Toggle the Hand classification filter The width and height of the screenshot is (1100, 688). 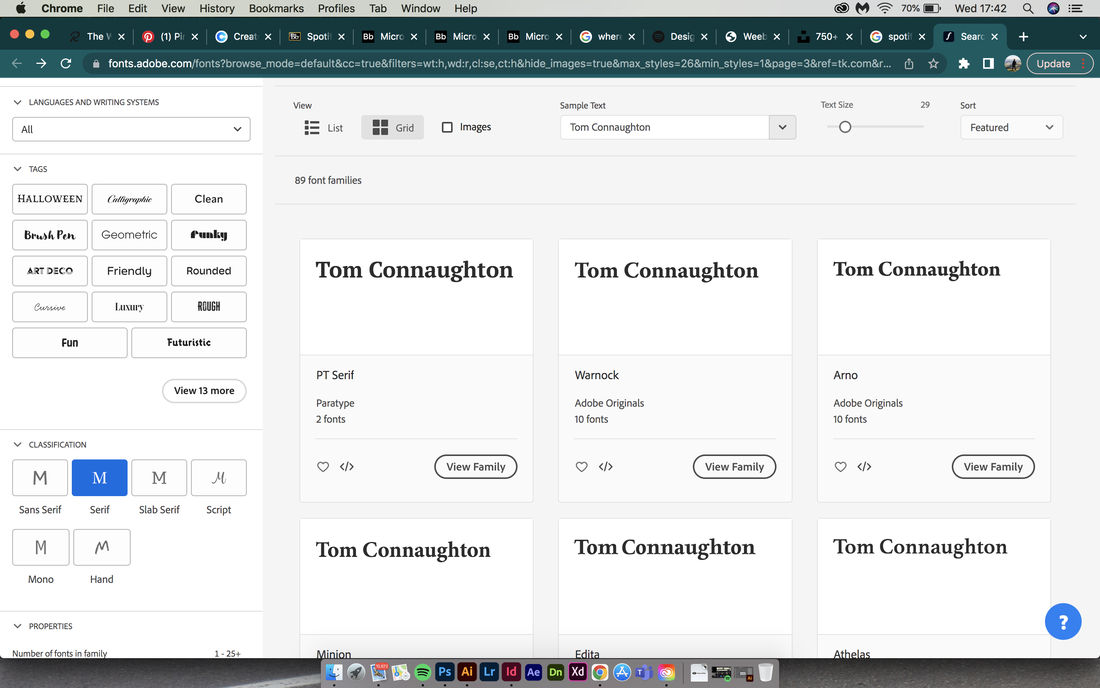[x=102, y=547]
